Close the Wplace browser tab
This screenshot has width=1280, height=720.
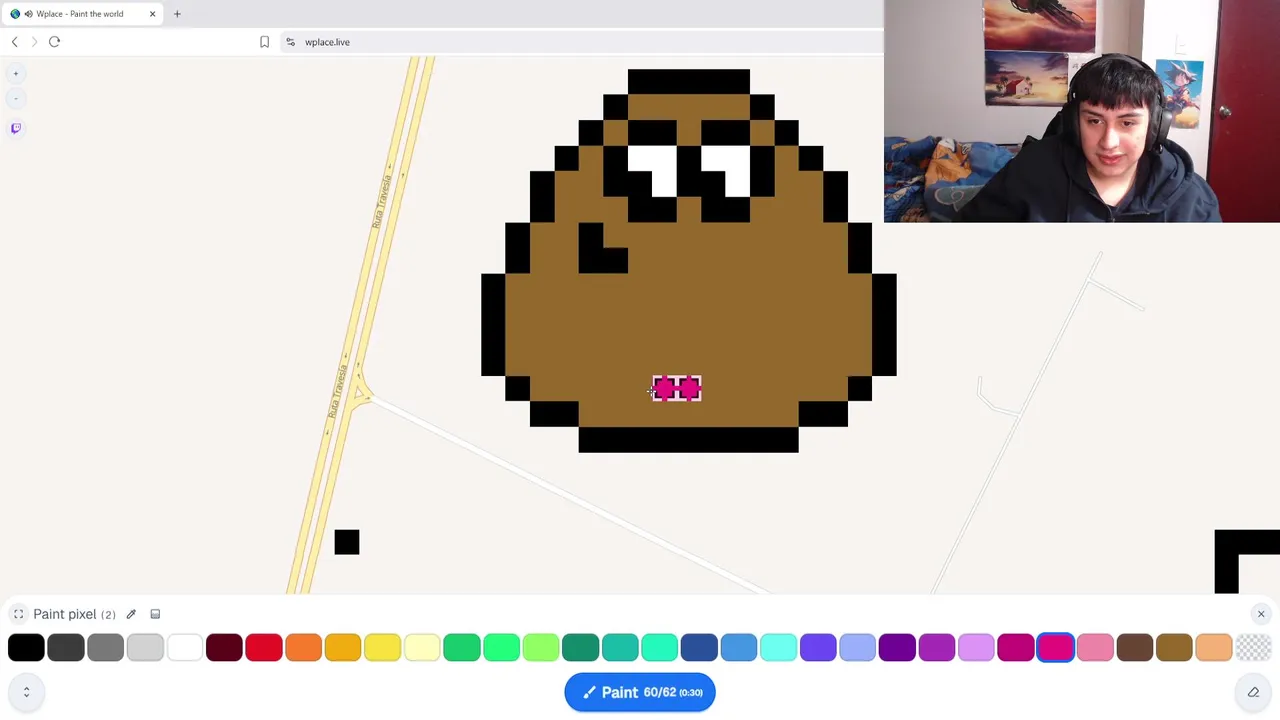152,14
